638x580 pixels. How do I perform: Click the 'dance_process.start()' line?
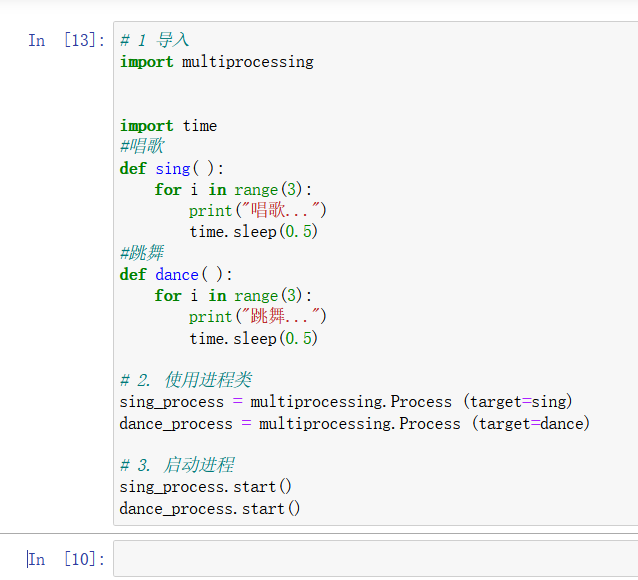click(x=210, y=508)
